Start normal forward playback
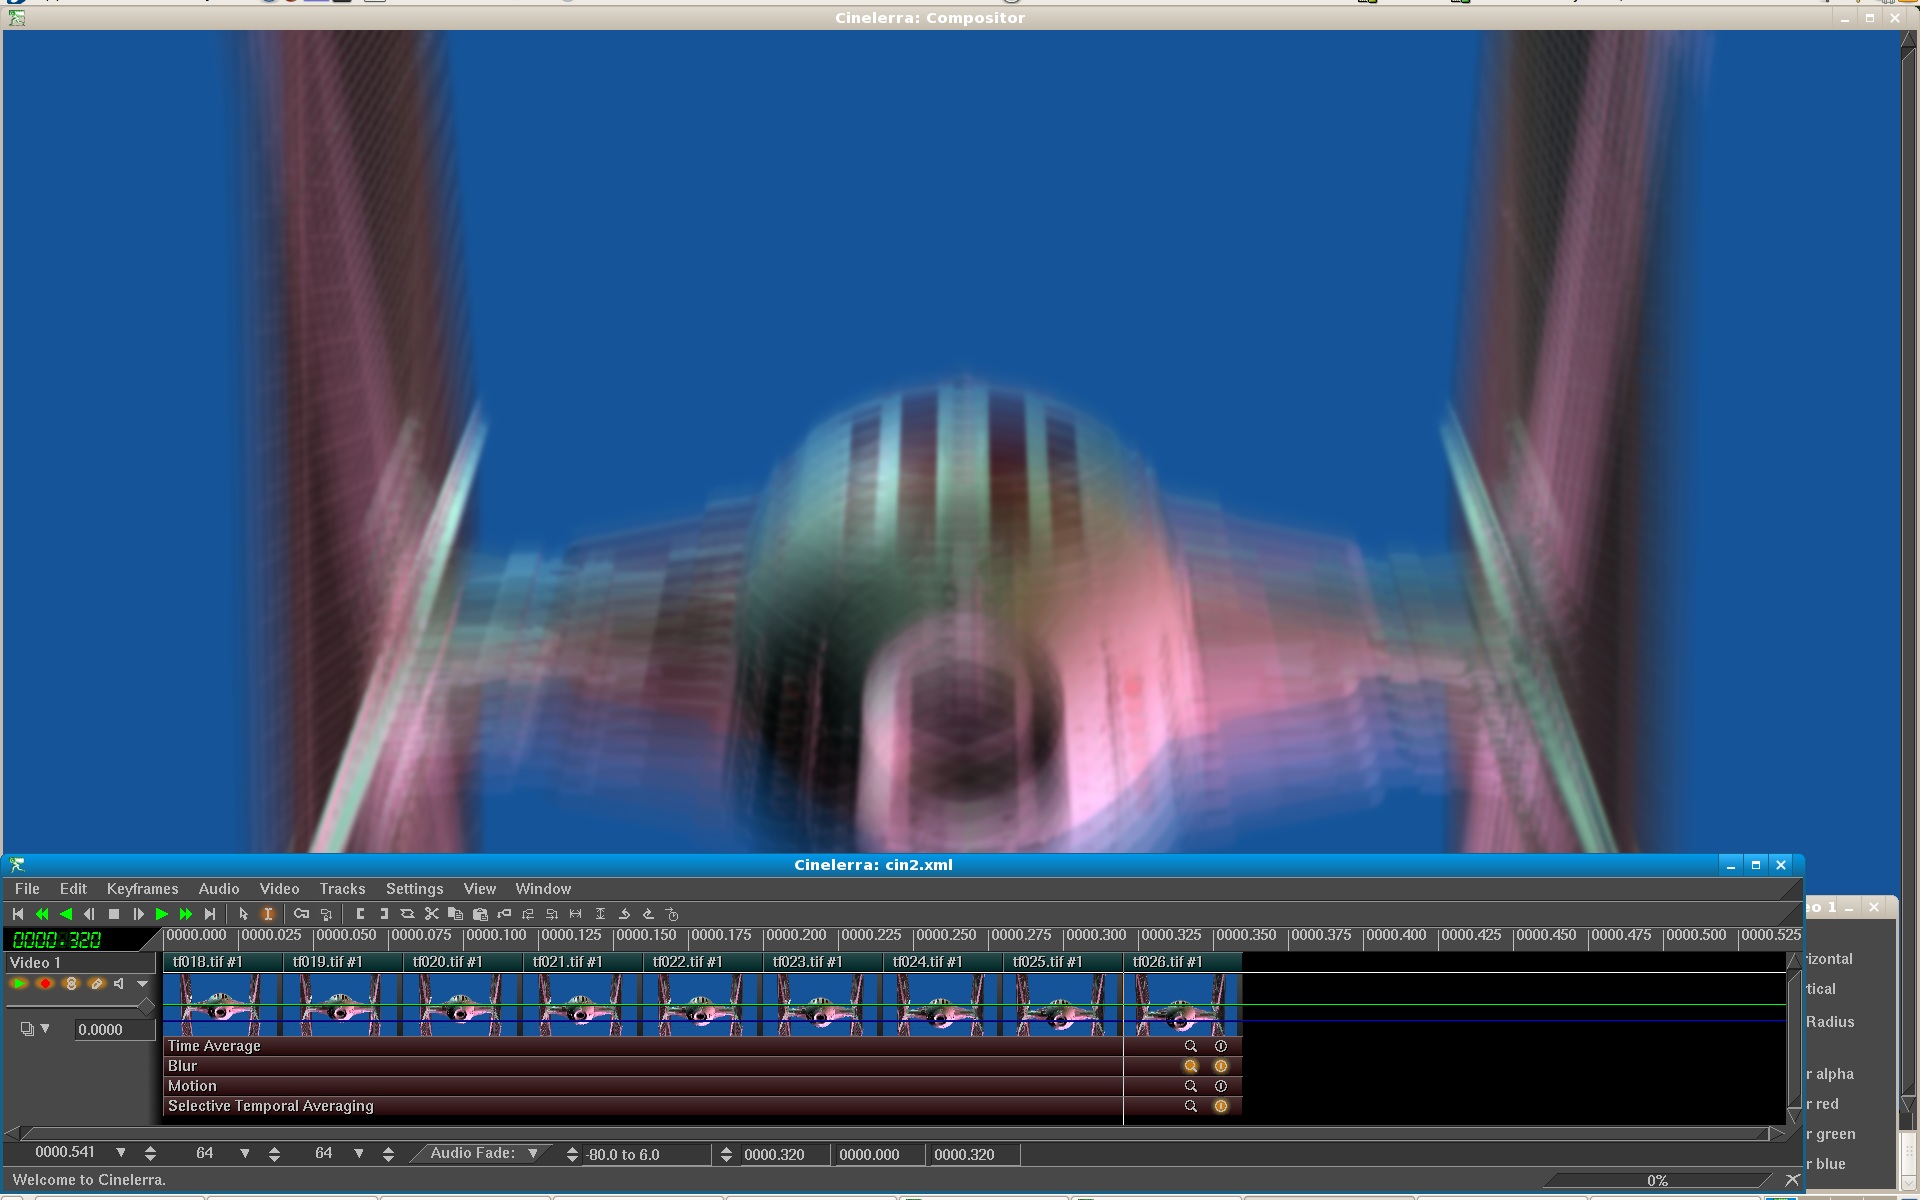1920x1200 pixels. click(162, 914)
